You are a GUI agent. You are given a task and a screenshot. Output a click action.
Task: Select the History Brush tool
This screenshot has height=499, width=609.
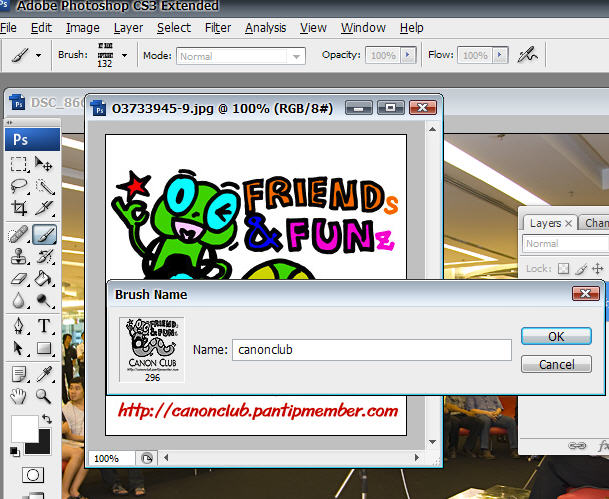(44, 256)
